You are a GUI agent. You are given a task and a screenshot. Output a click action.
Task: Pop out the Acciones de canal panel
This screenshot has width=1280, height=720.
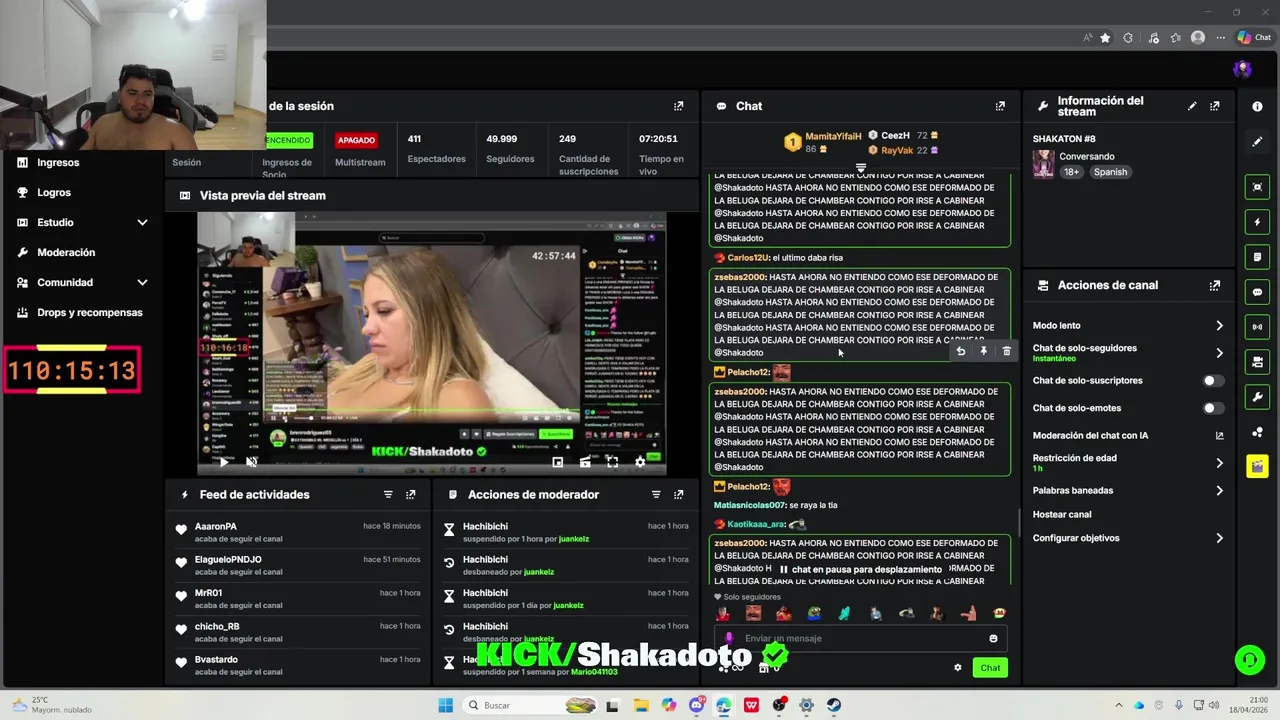pos(1215,285)
